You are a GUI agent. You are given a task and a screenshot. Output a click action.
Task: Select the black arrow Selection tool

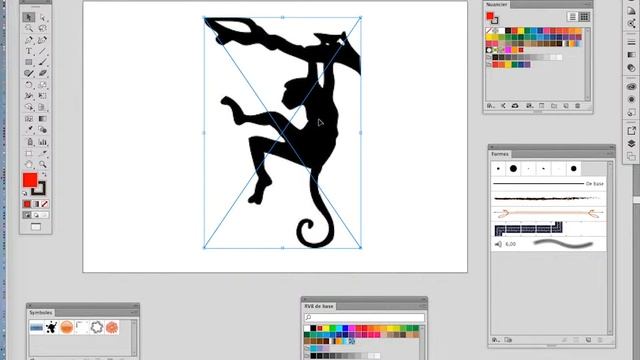[x=29, y=17]
